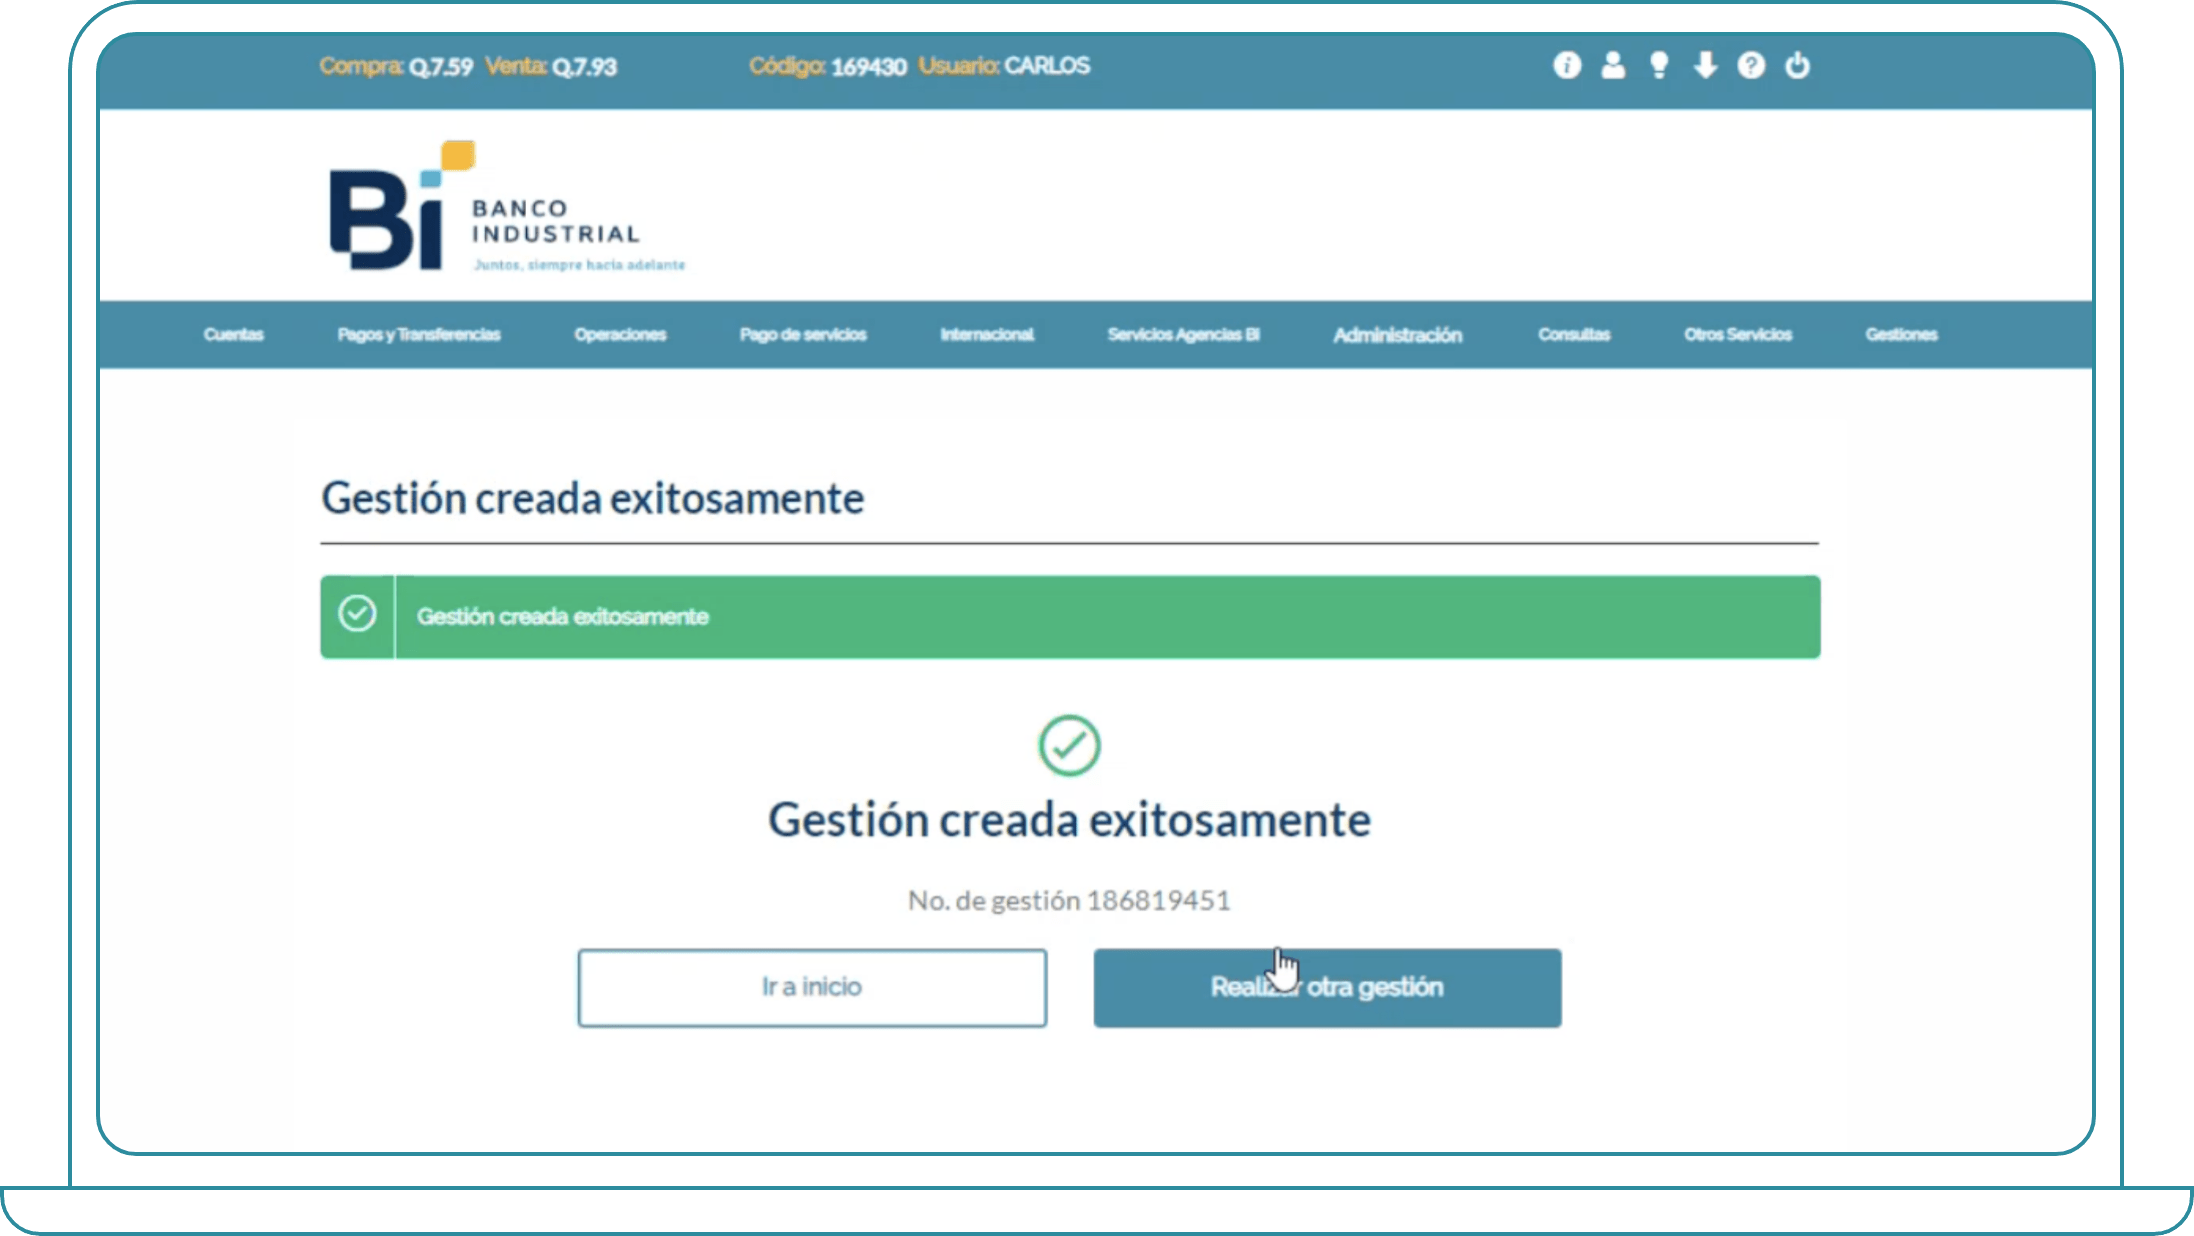
Task: Open the help question mark icon
Action: (x=1751, y=65)
